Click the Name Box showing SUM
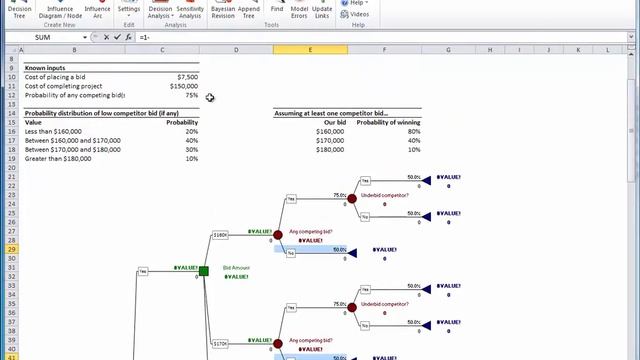Viewport: 640px width, 360px height. coord(43,37)
